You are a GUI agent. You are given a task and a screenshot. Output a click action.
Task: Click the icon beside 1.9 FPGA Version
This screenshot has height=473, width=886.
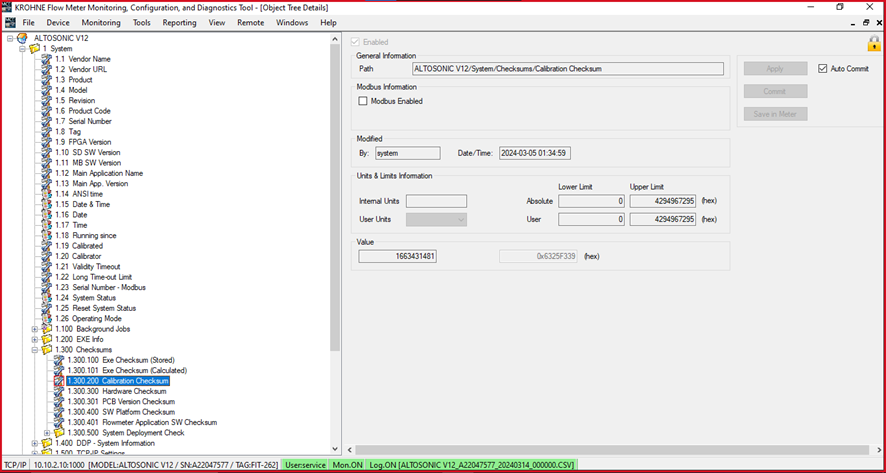coord(46,142)
